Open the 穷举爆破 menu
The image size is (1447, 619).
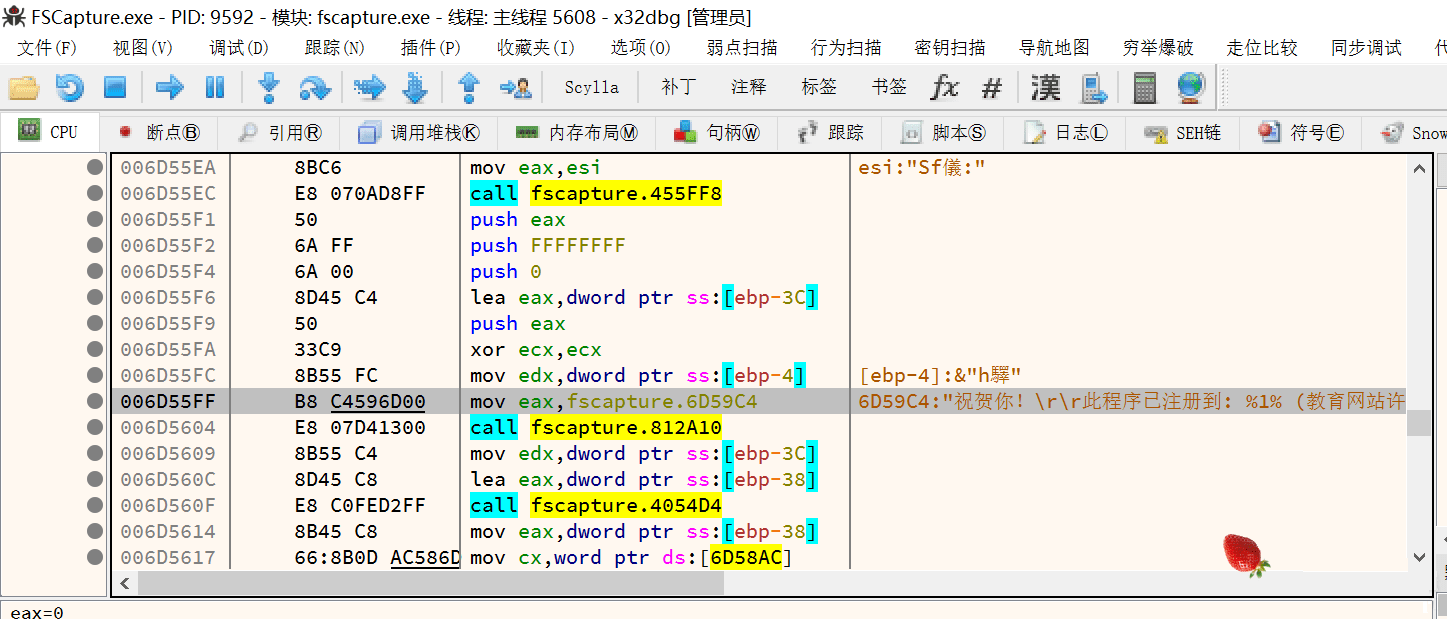(x=1158, y=48)
